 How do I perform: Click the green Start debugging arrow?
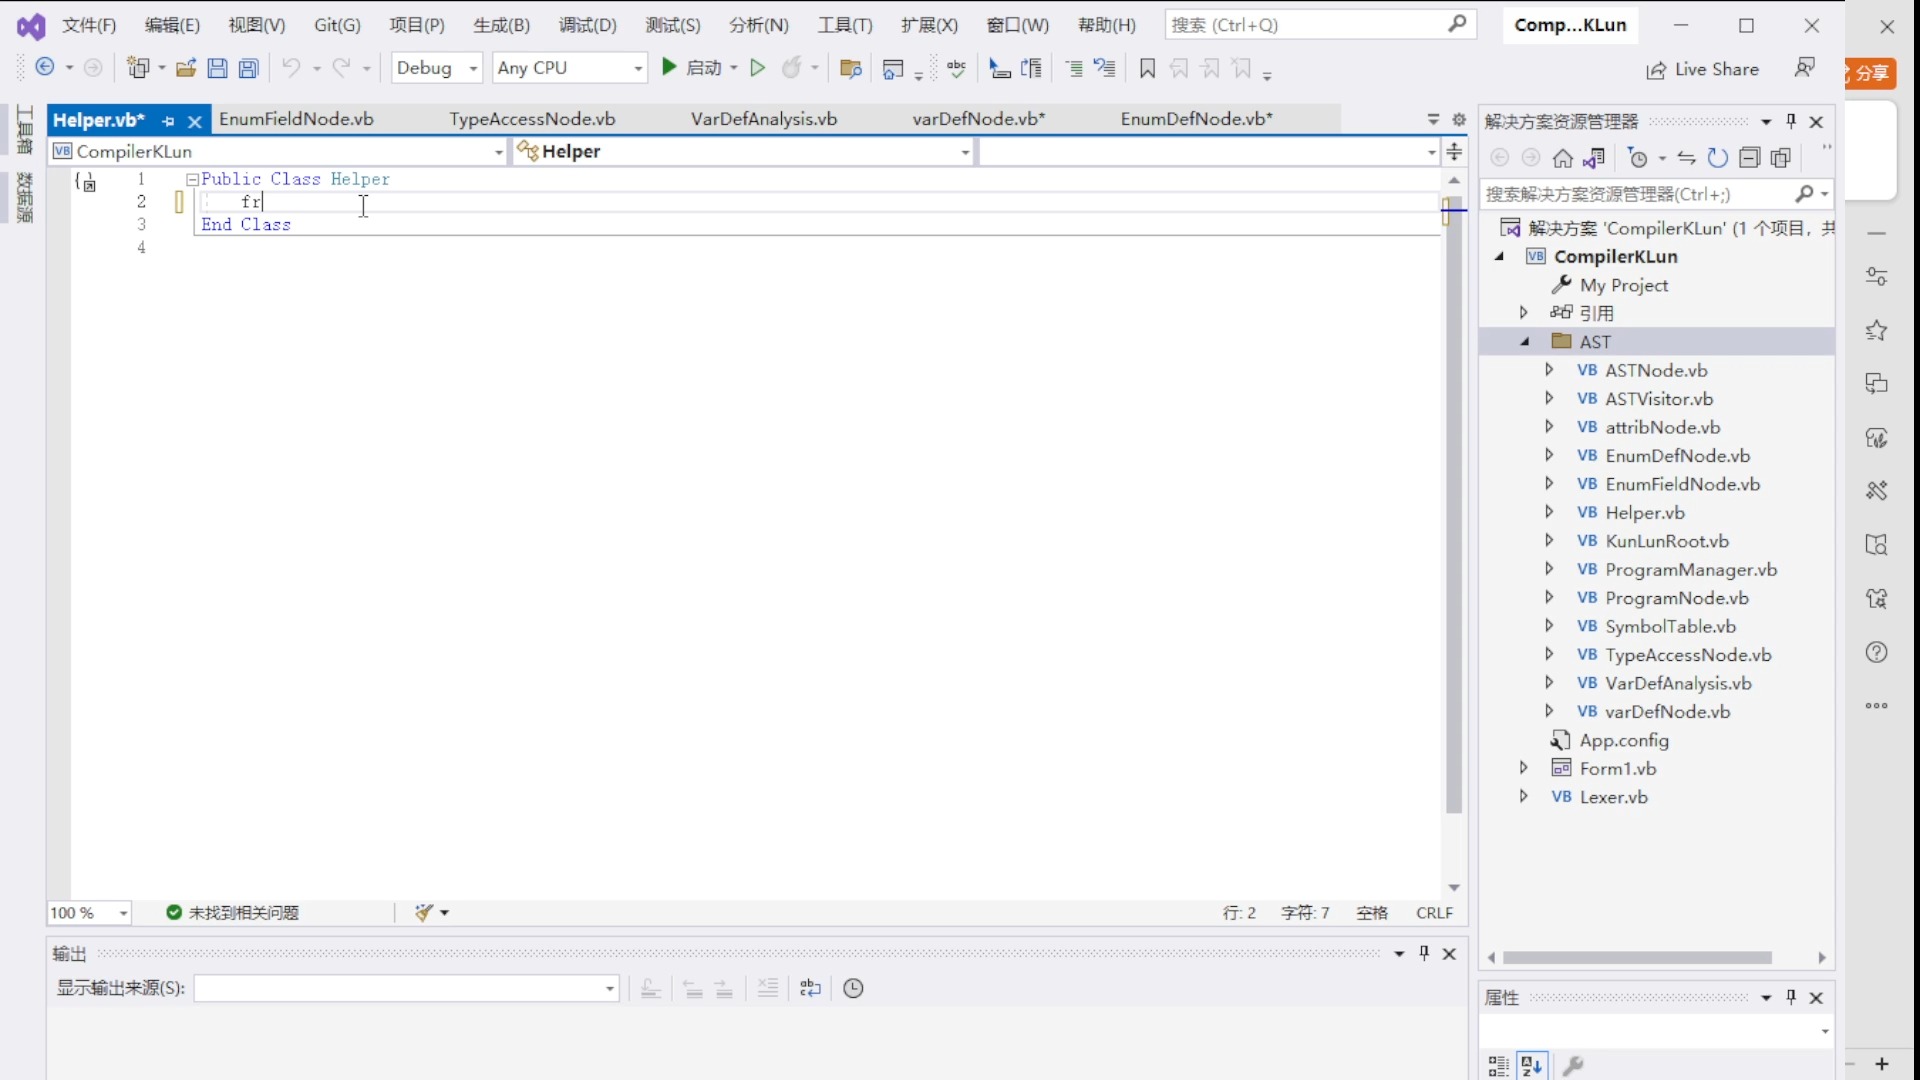tap(669, 67)
